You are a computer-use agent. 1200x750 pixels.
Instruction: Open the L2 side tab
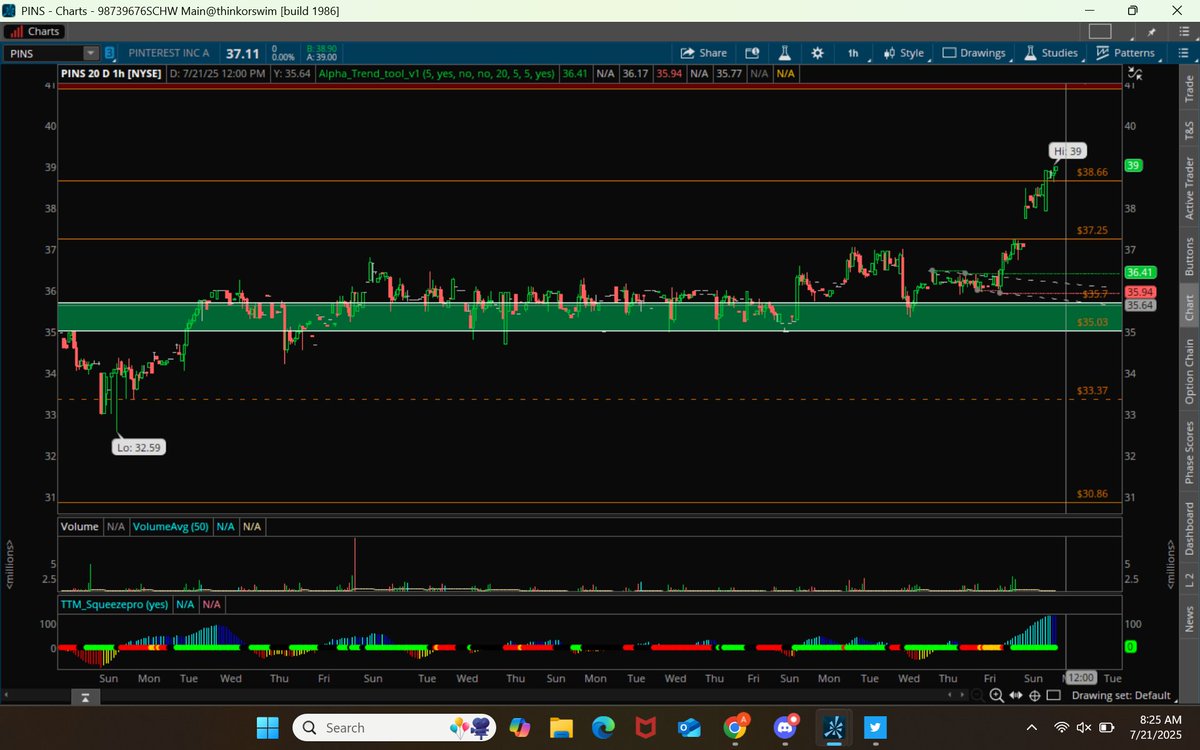click(x=1189, y=579)
